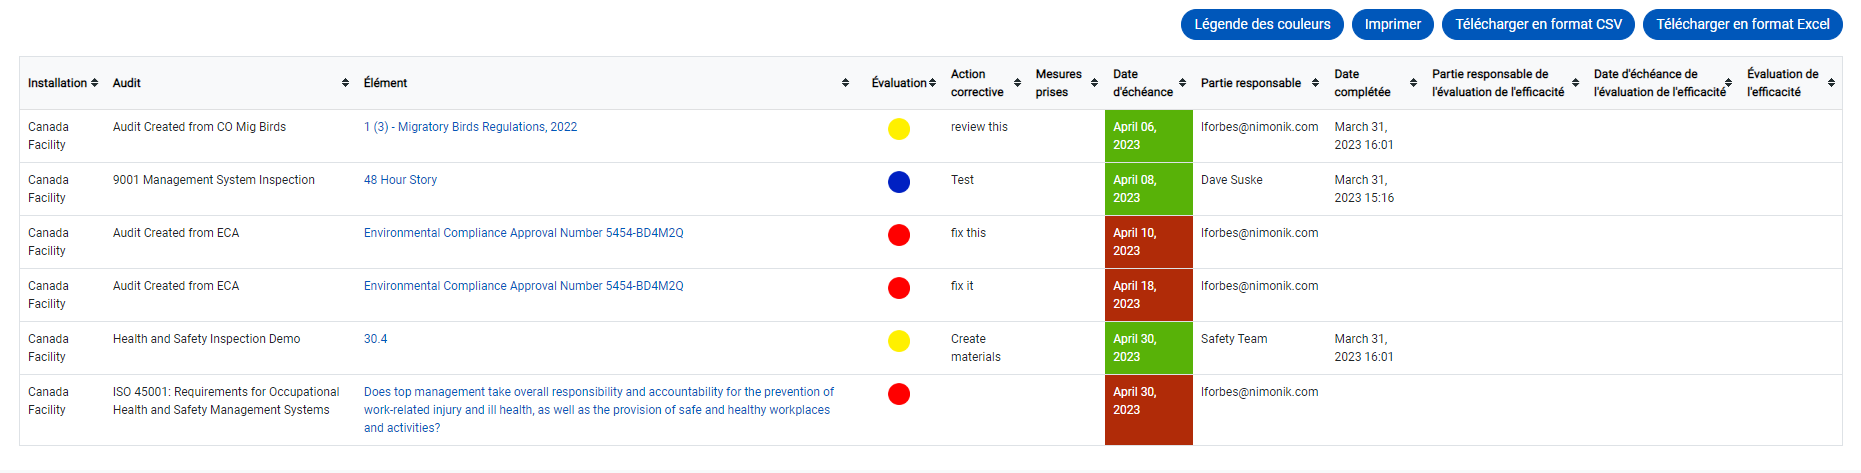Click March 31, 2023 15:16 completion date
The image size is (1861, 473).
click(x=1364, y=189)
